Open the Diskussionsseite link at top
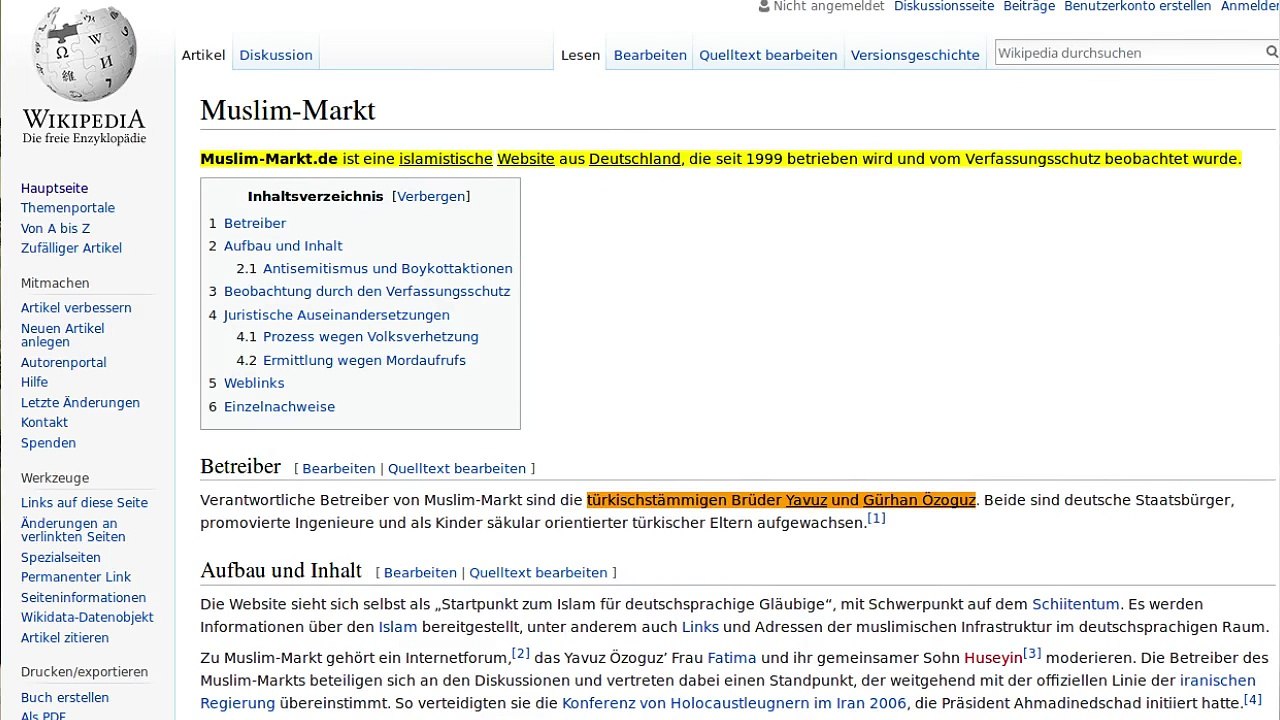Viewport: 1280px width, 720px height. pos(944,6)
